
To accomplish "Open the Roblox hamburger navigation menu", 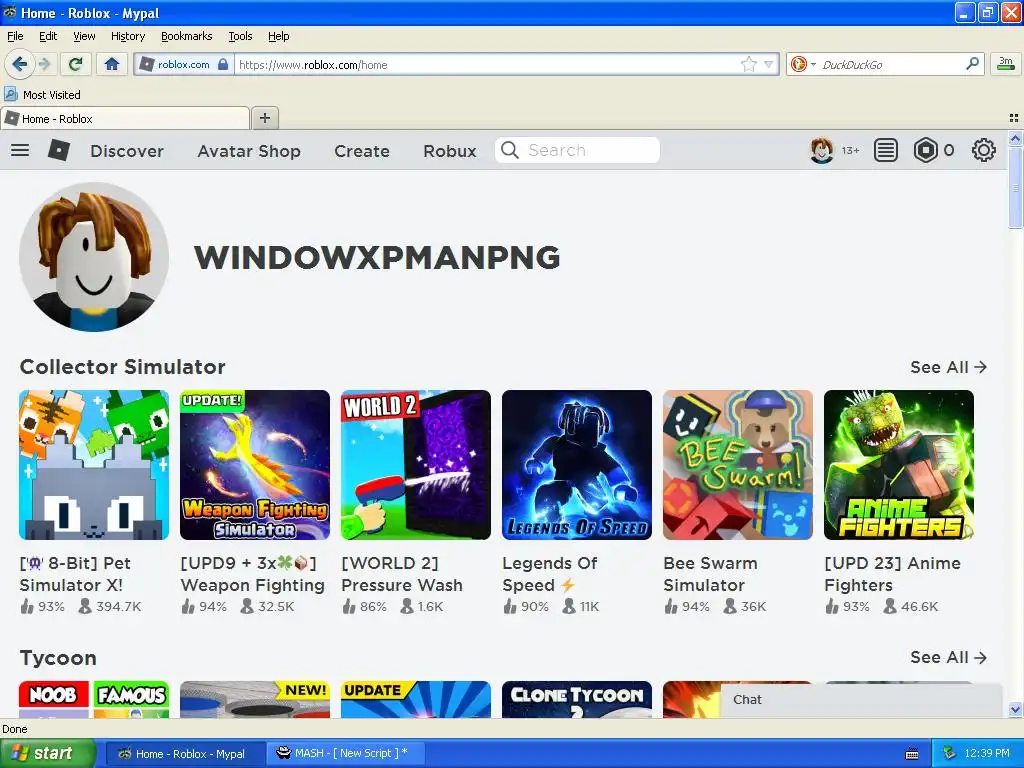I will [20, 150].
